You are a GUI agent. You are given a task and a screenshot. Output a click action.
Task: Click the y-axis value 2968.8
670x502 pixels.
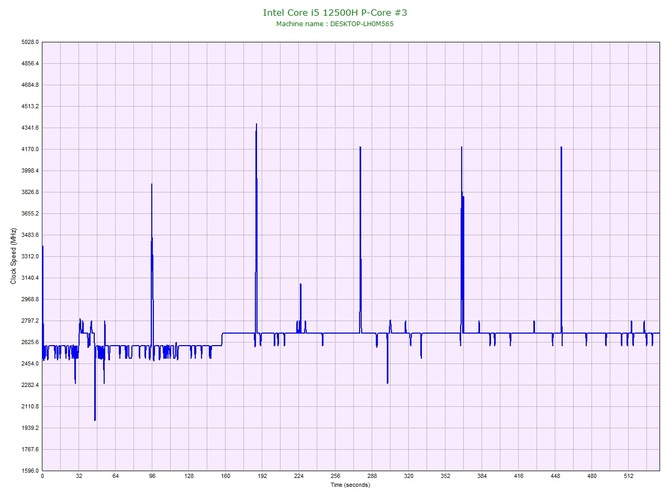point(30,299)
